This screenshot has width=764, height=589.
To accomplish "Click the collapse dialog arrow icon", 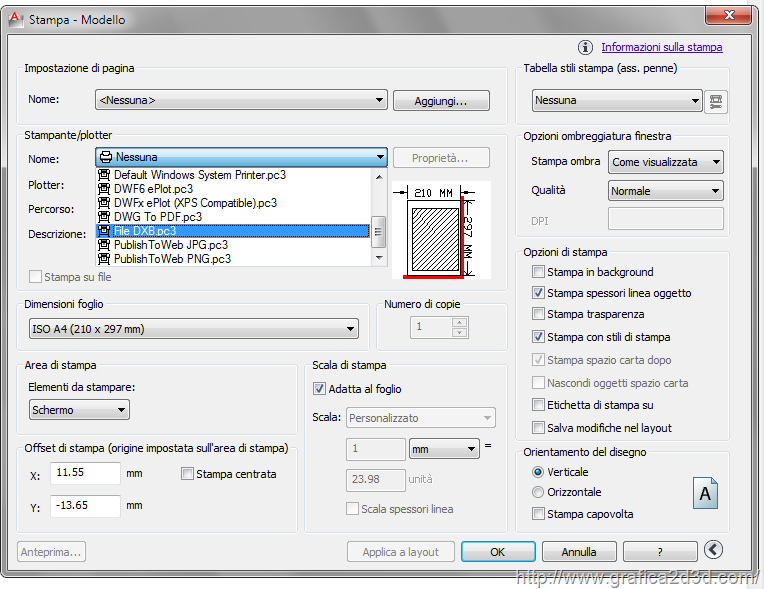I will (713, 550).
